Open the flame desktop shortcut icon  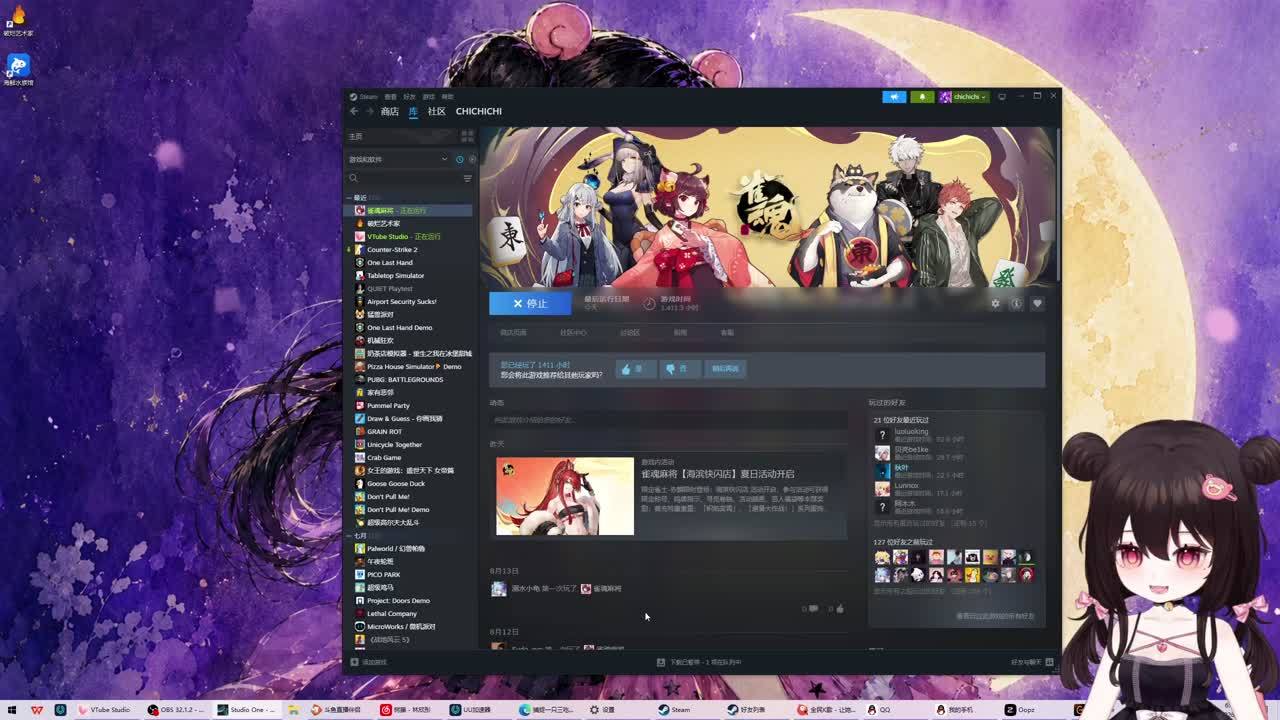(17, 21)
